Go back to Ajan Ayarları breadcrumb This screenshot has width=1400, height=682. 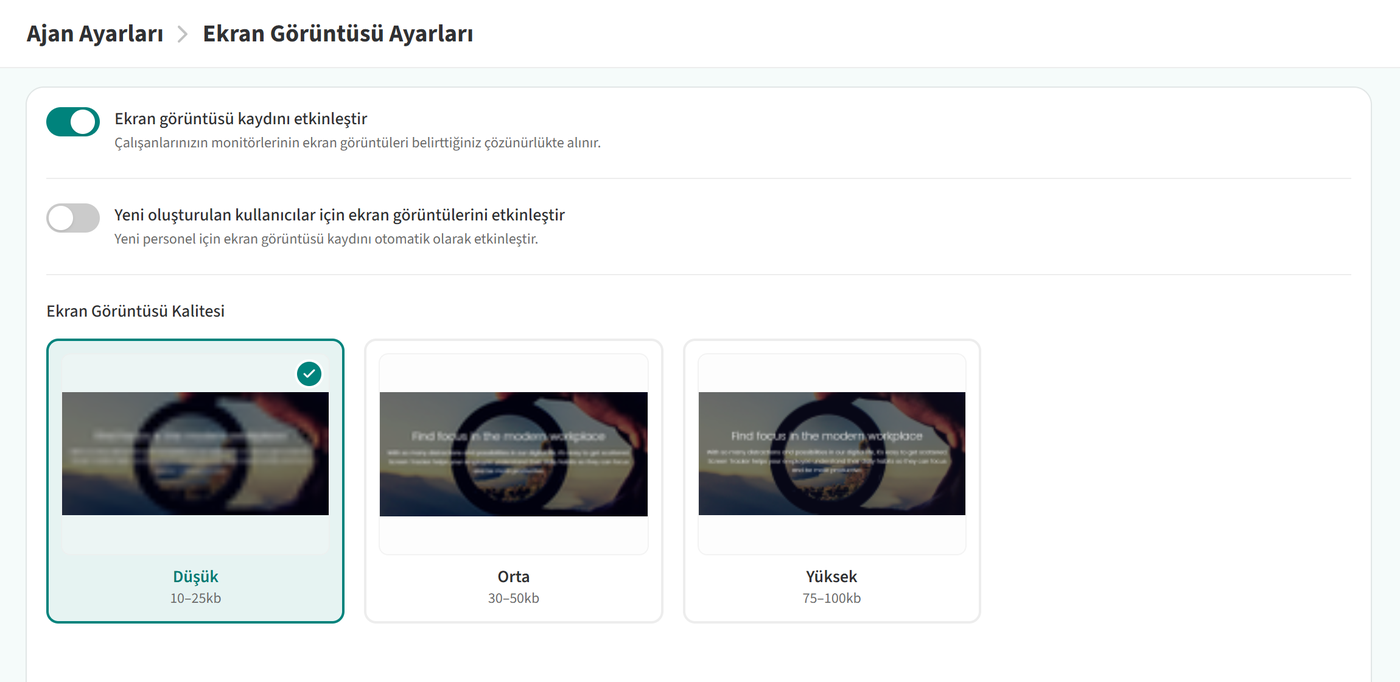tap(95, 34)
